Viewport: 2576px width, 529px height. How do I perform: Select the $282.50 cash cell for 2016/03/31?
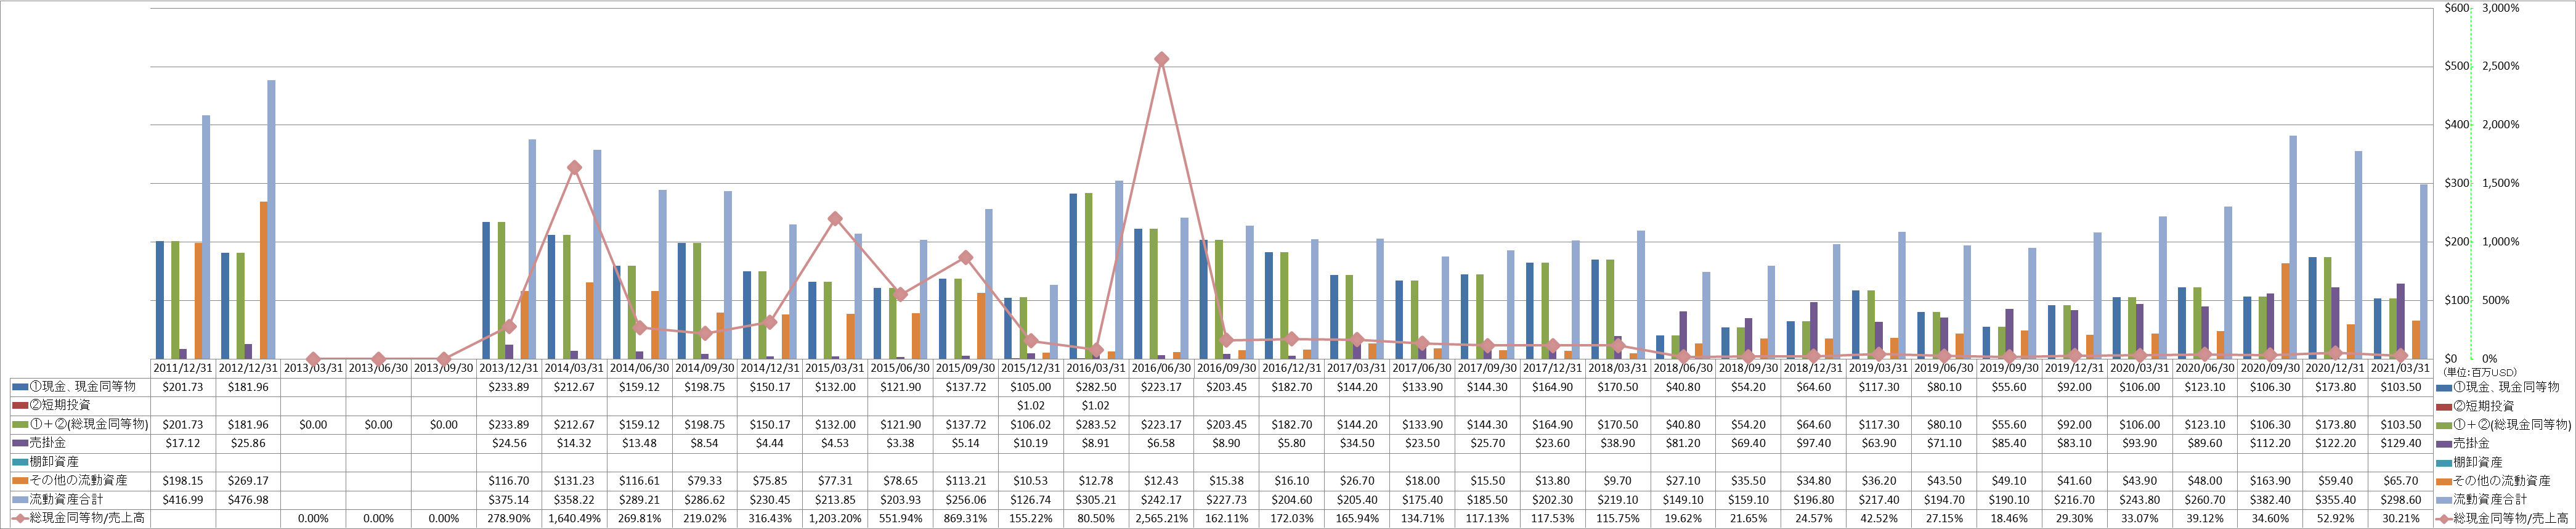1096,387
